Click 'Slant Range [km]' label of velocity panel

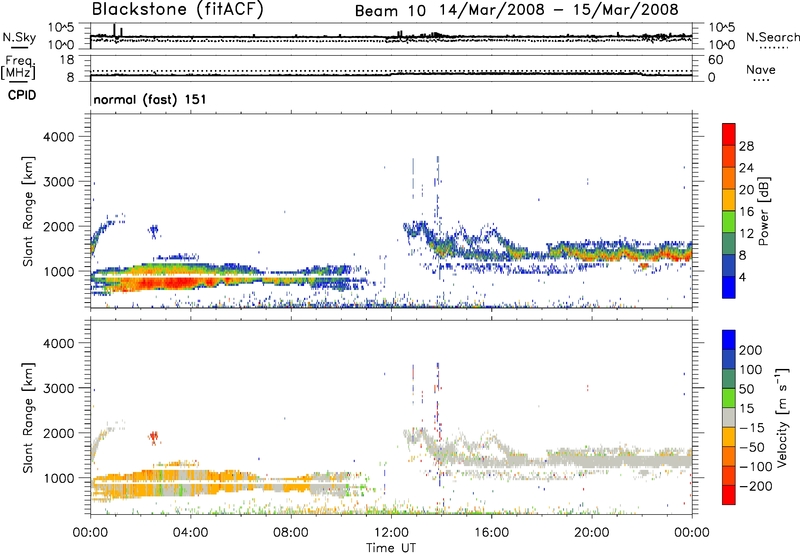(x=28, y=417)
